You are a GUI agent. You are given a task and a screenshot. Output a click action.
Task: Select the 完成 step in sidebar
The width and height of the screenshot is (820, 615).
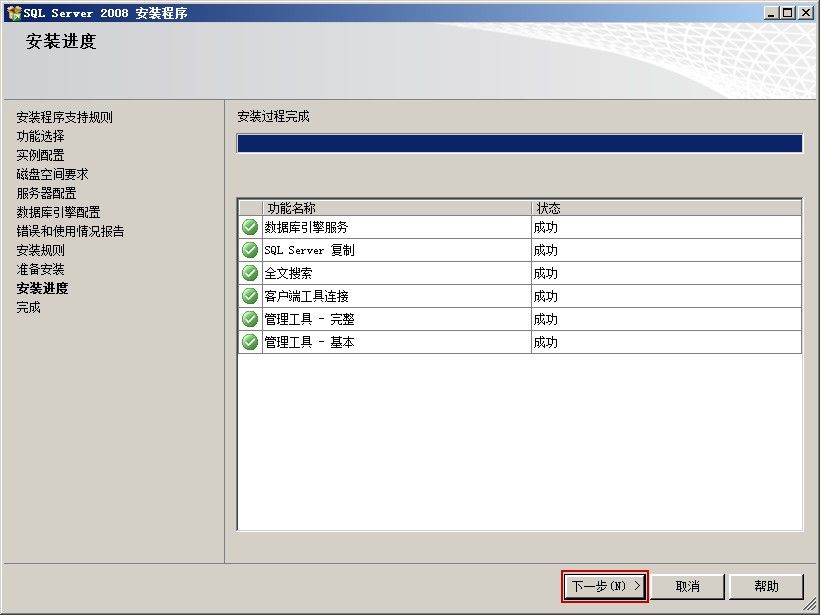point(28,308)
